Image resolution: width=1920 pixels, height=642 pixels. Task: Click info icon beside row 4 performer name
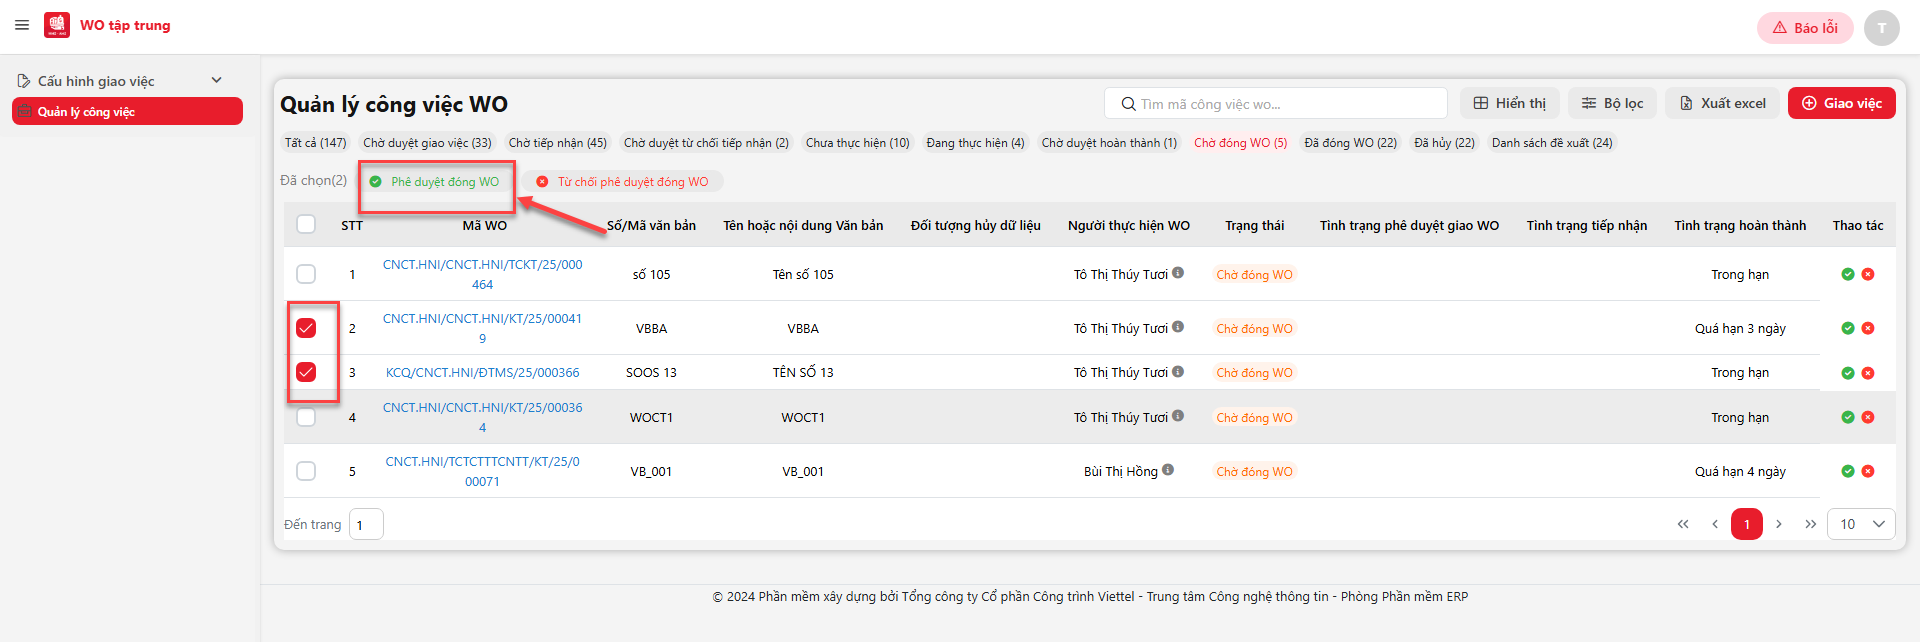[x=1178, y=415]
